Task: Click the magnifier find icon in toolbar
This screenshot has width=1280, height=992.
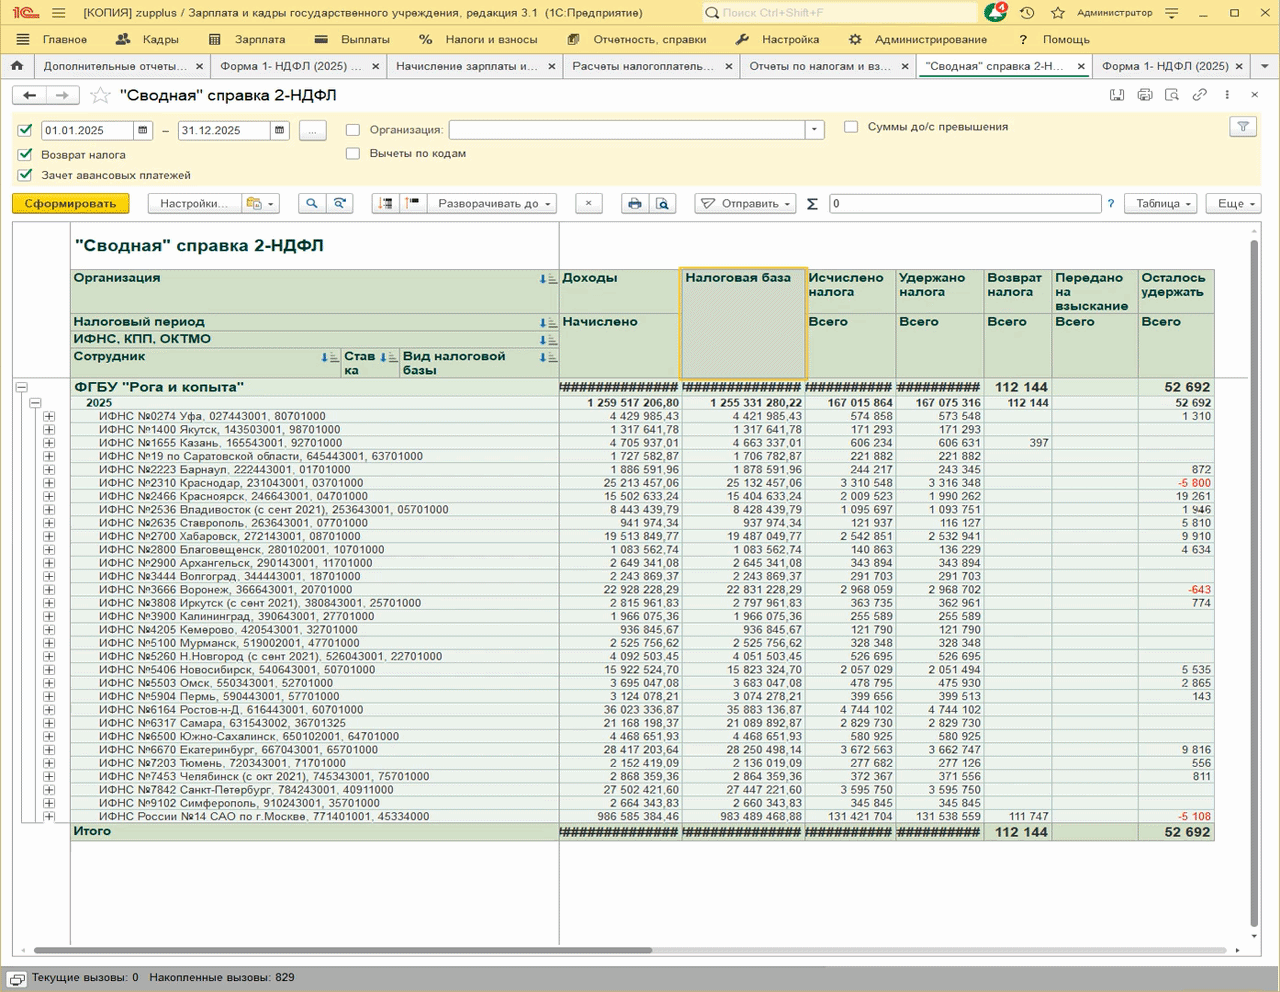Action: [312, 203]
